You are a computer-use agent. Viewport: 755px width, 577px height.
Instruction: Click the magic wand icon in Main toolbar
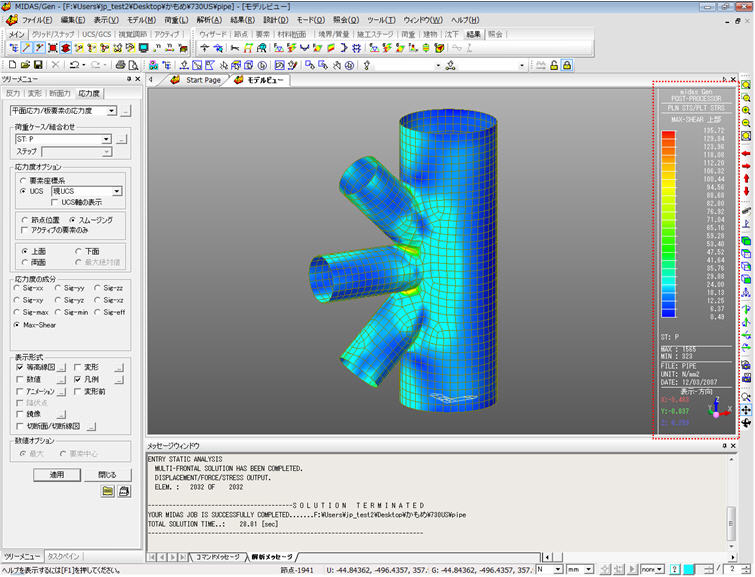pos(27,48)
